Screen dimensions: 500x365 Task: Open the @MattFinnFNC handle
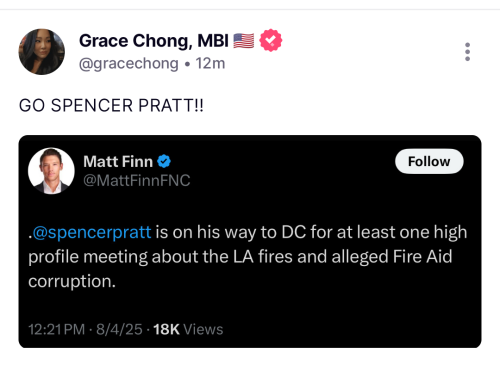coord(137,180)
